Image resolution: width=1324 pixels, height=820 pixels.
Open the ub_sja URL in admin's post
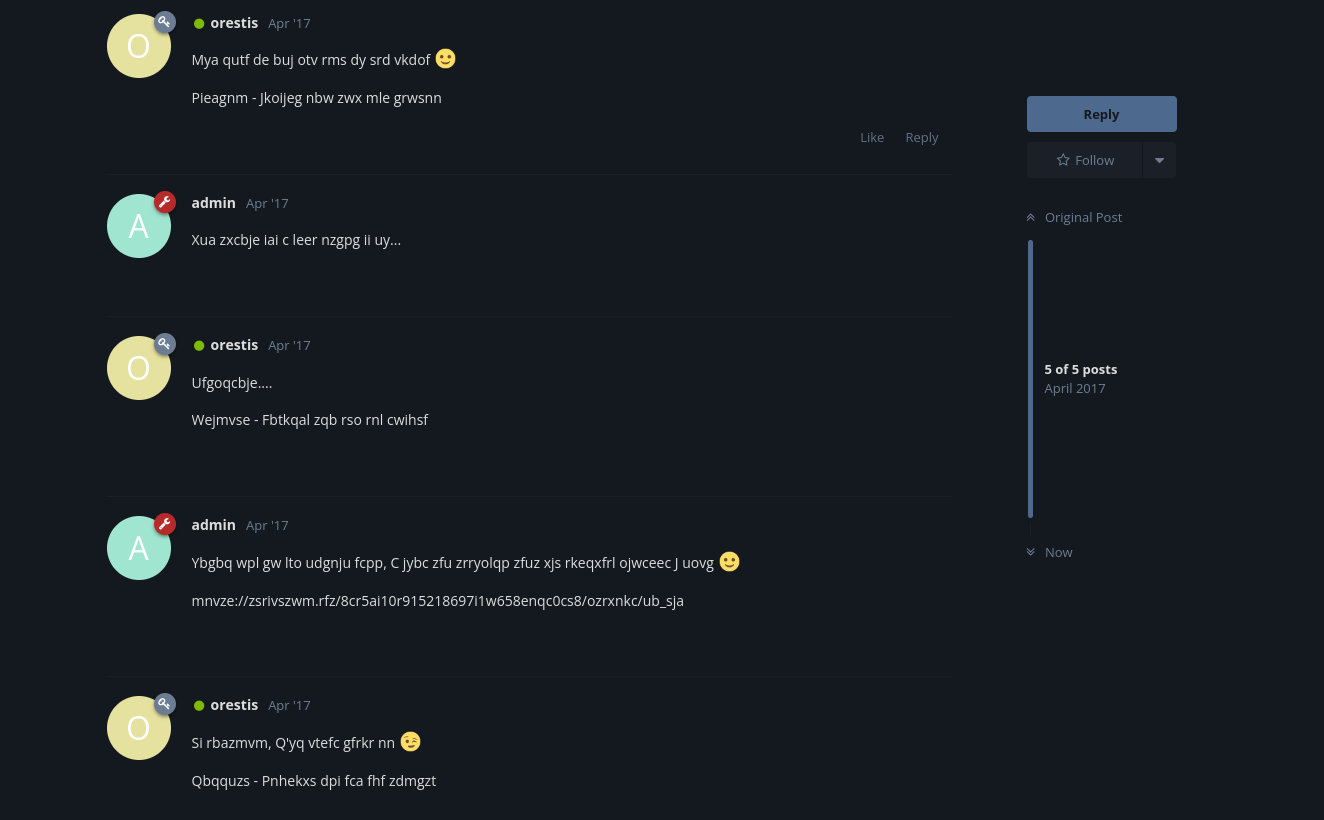[x=438, y=601]
